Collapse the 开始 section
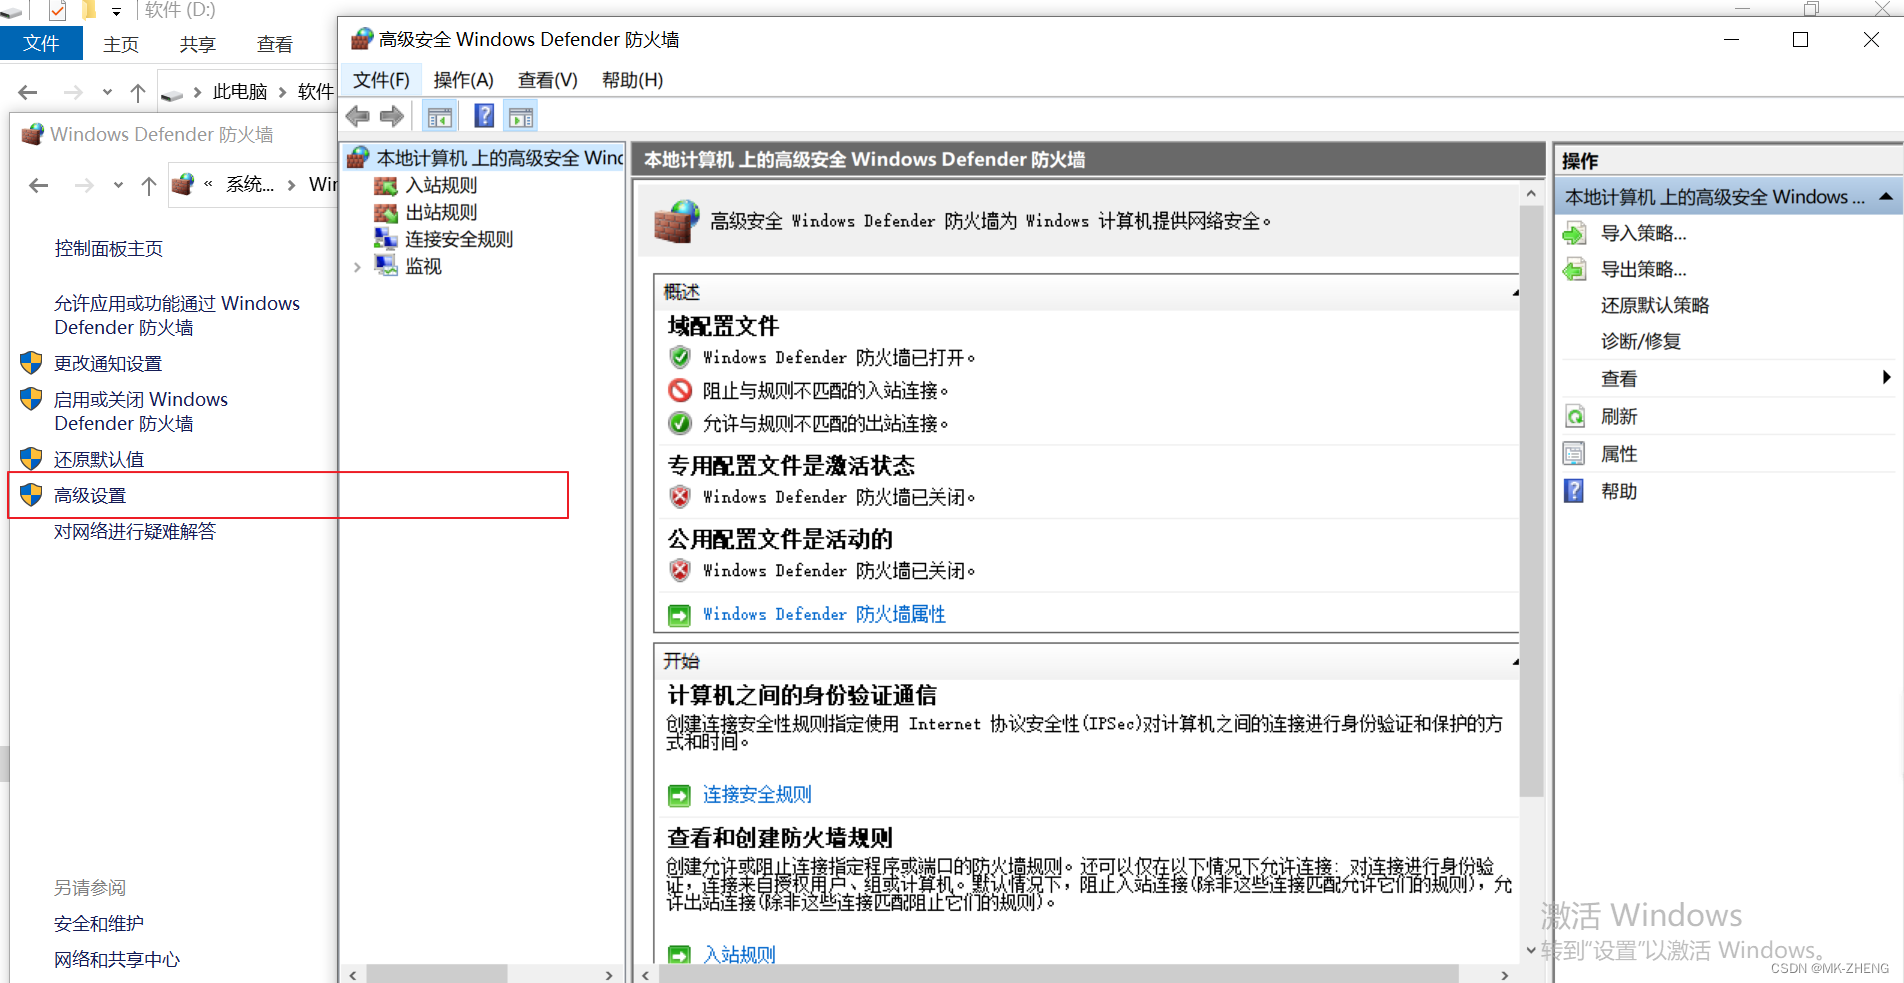The height and width of the screenshot is (983, 1904). click(1514, 661)
